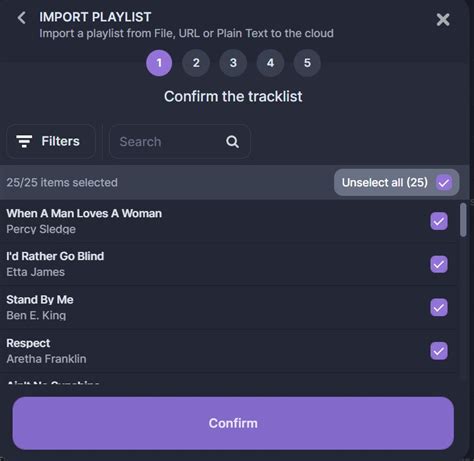Go back with the left chevron arrow

point(21,18)
